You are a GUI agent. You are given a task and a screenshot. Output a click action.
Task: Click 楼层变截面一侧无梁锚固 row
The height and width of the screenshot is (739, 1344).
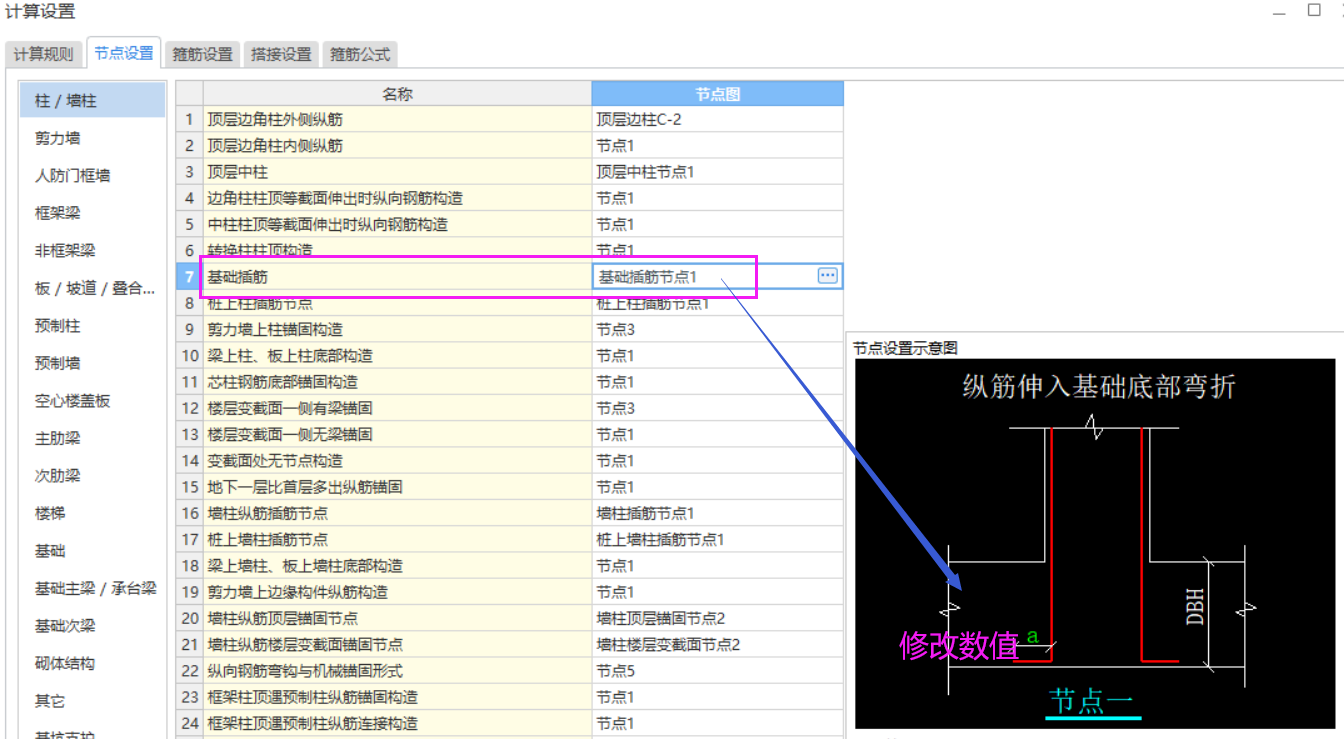click(398, 434)
